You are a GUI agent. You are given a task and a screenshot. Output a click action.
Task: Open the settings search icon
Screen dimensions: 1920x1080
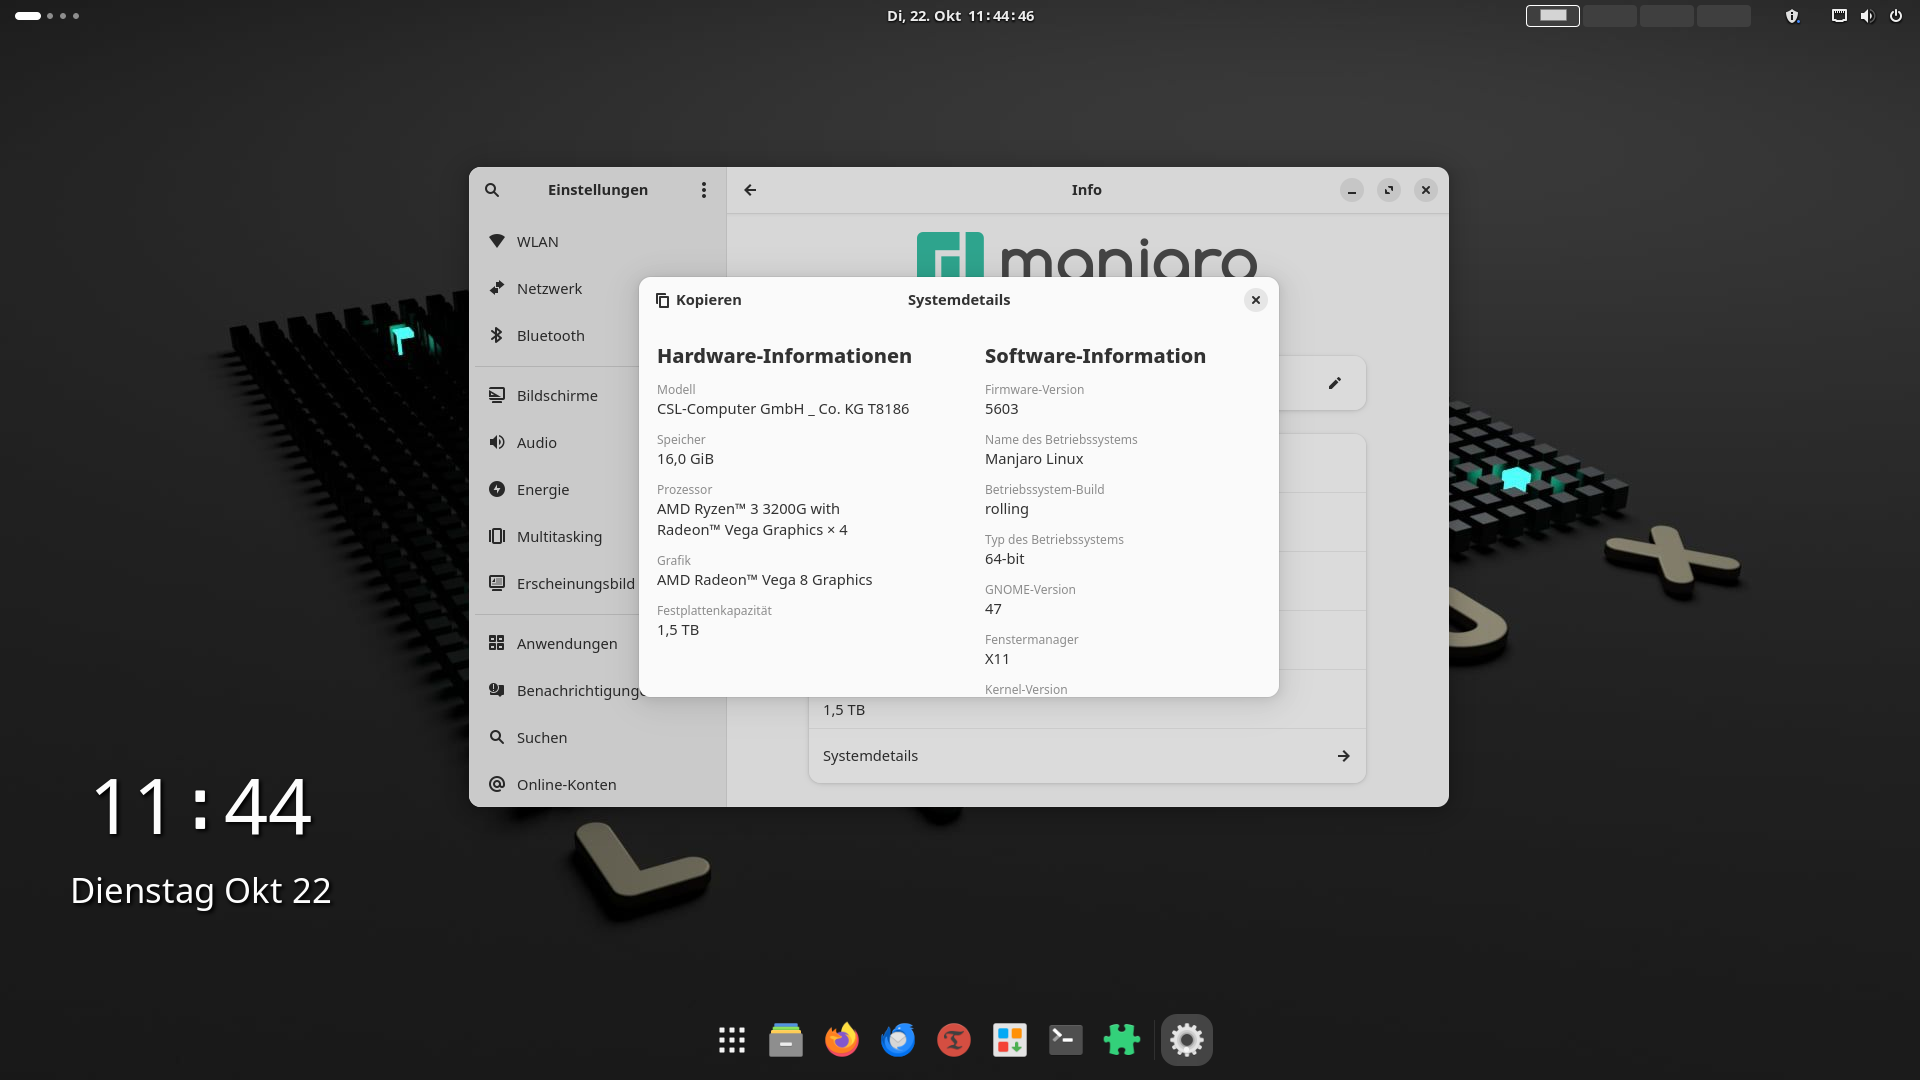coord(492,190)
